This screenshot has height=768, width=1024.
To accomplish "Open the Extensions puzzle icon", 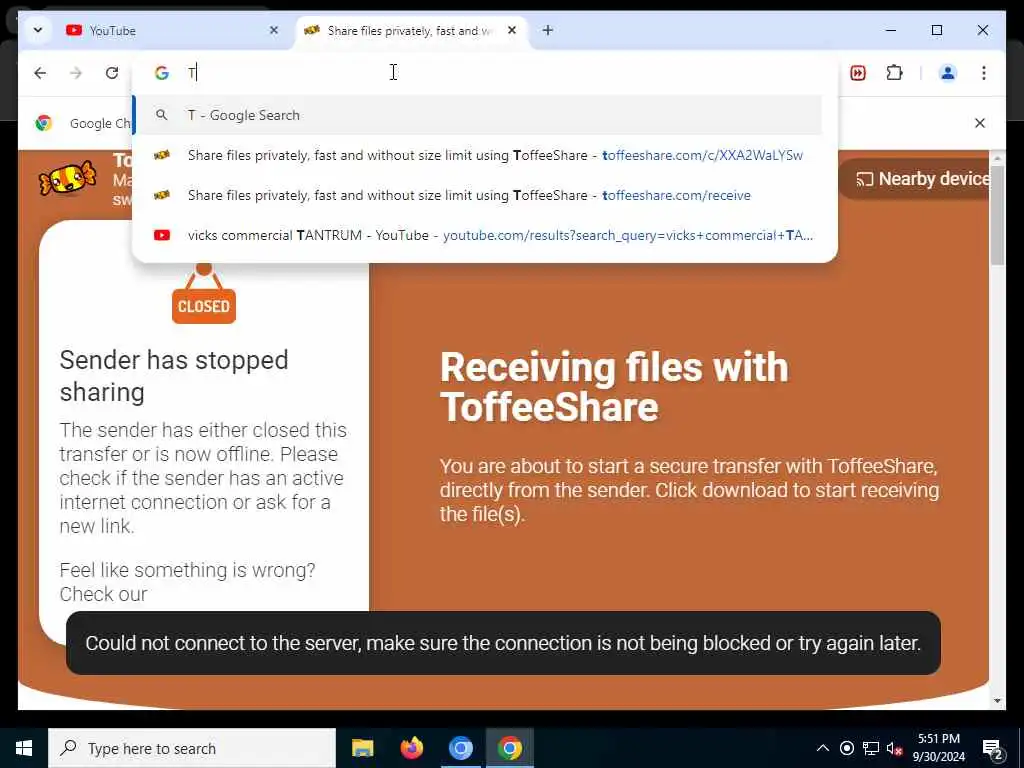I will 894,73.
